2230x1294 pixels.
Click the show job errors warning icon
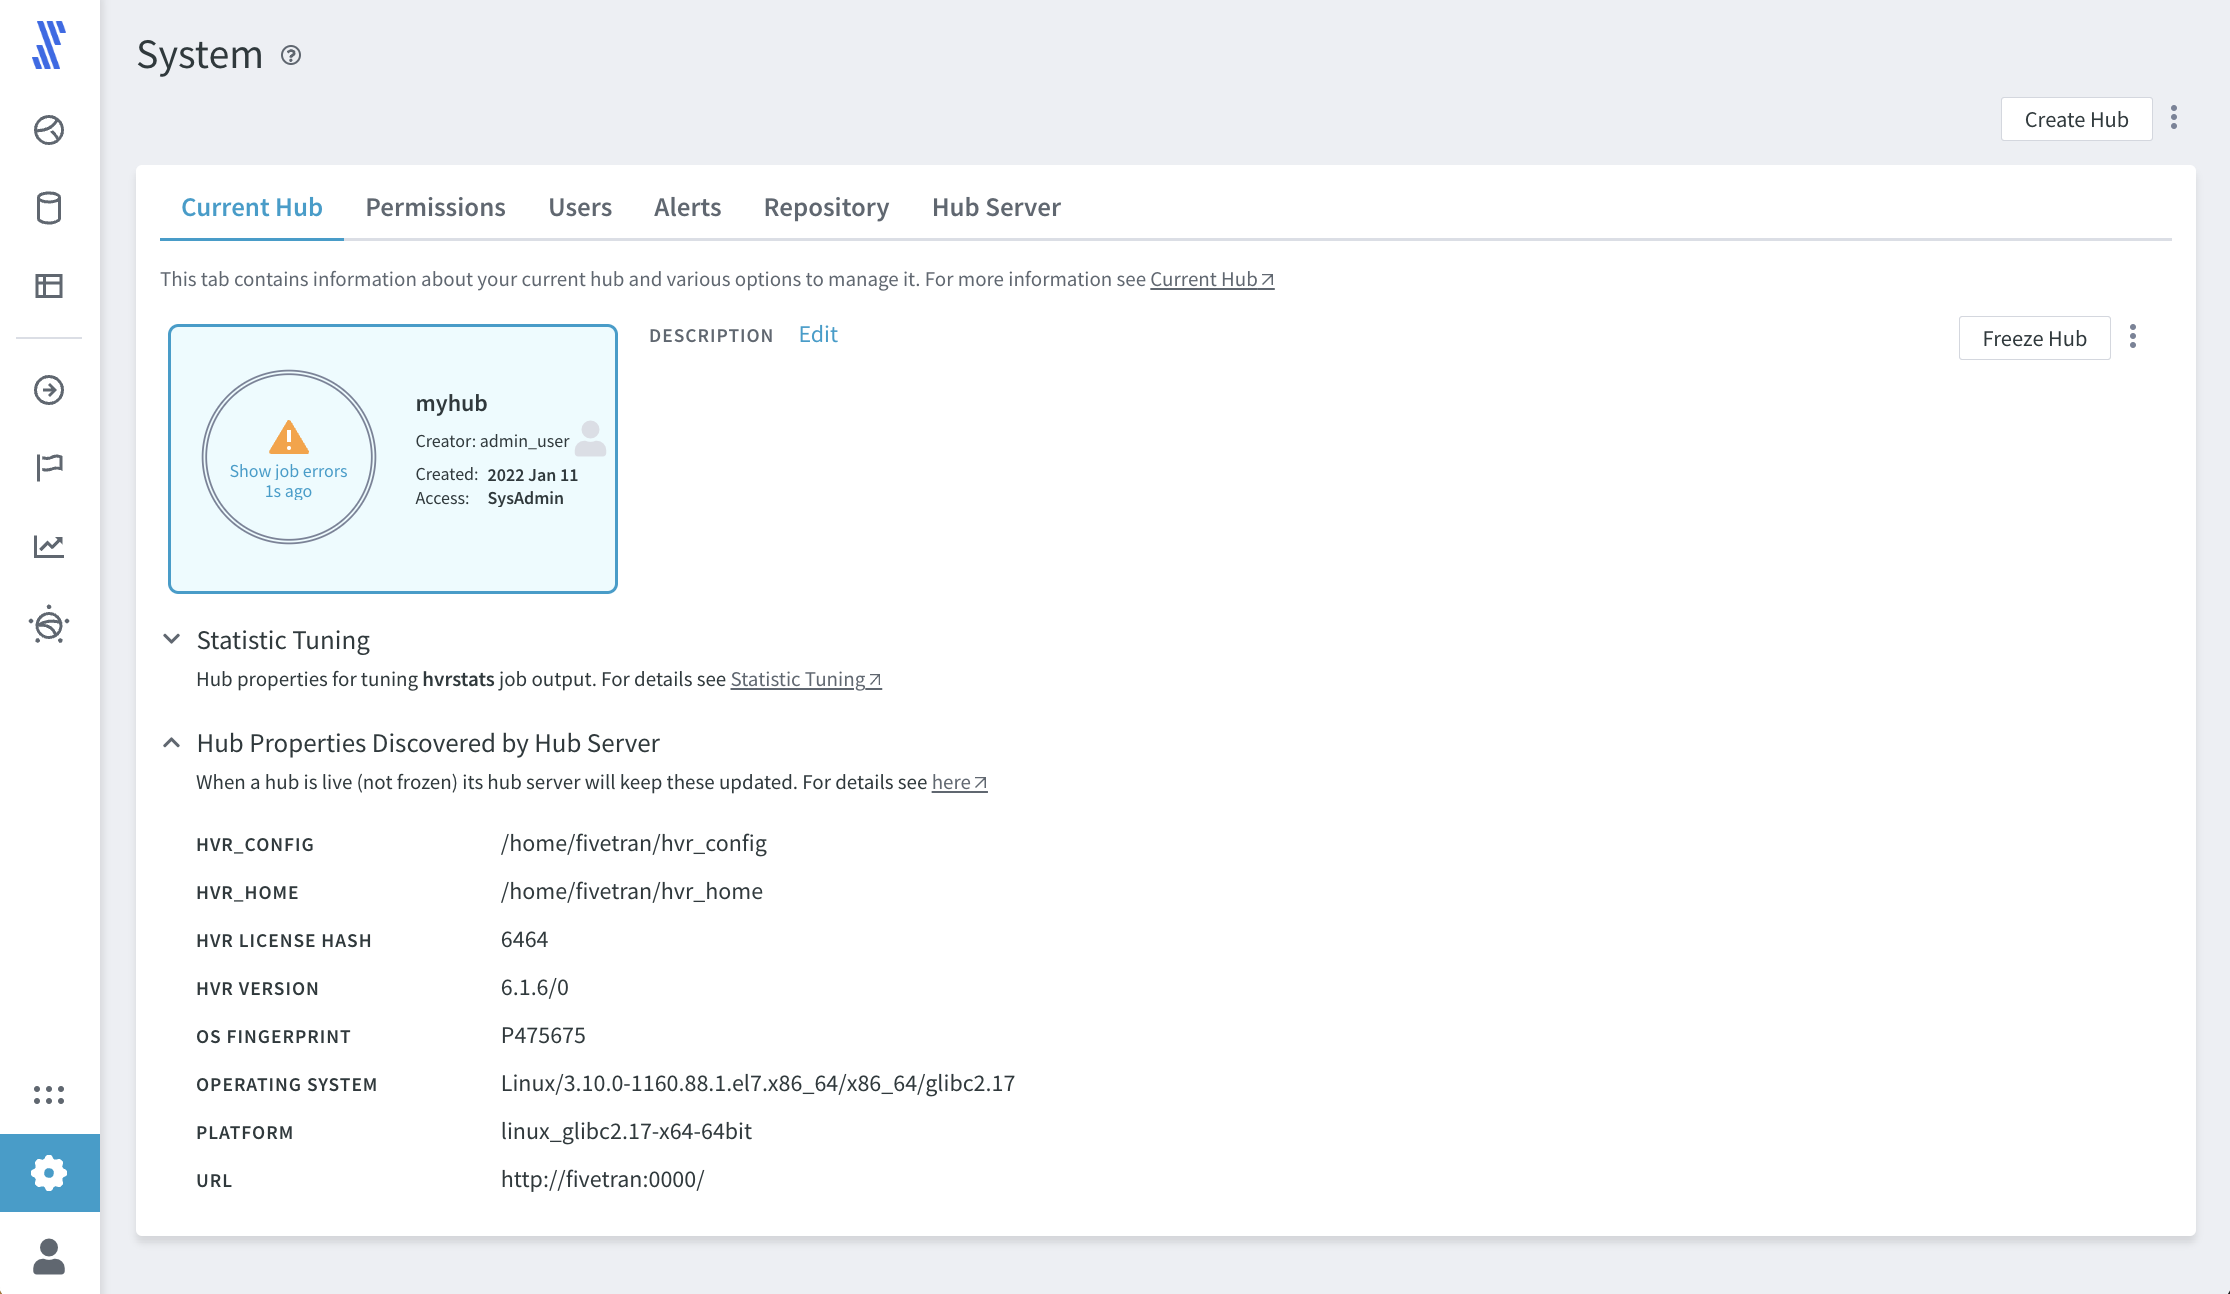(x=288, y=437)
